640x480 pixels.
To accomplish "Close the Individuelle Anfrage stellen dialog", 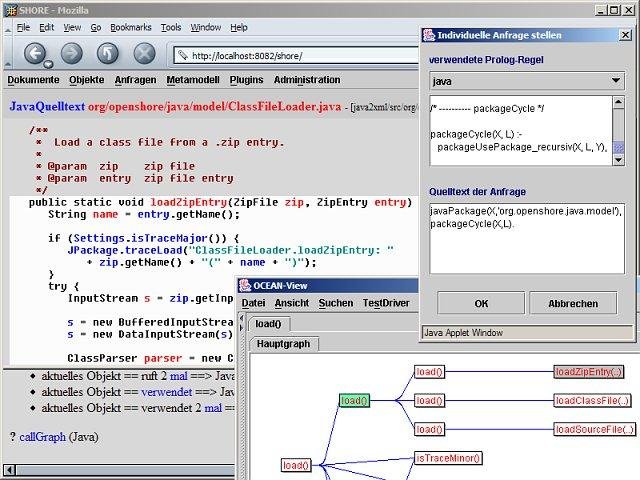I will coord(625,35).
